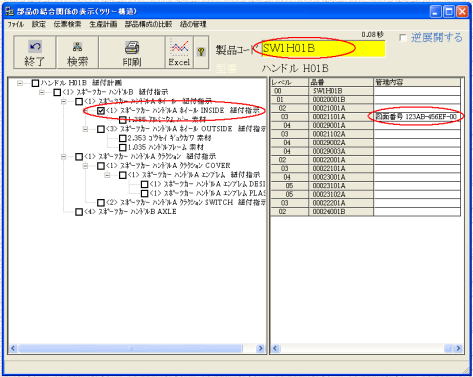This screenshot has height=377, width=473.
Task: Select the エンブレム DESI tree item
Action: [x=207, y=184]
